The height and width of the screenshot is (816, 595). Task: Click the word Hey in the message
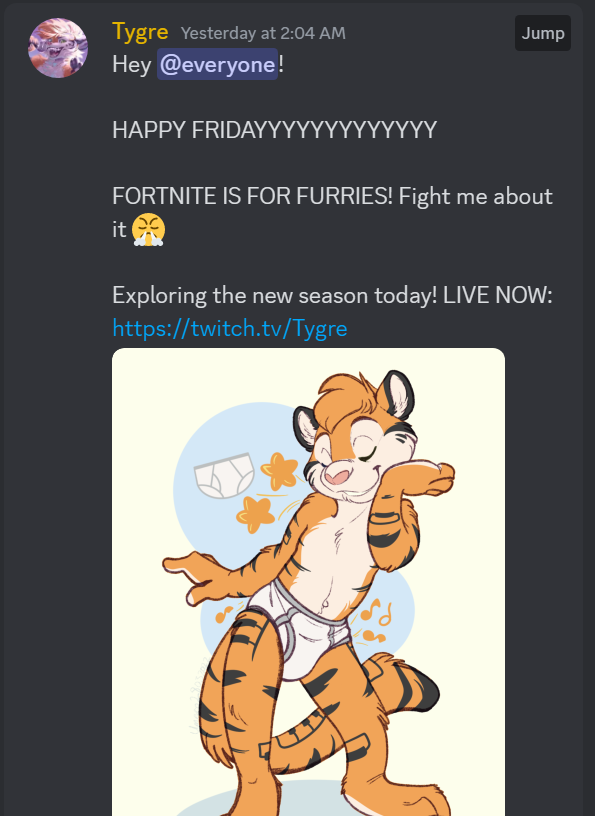[x=132, y=65]
